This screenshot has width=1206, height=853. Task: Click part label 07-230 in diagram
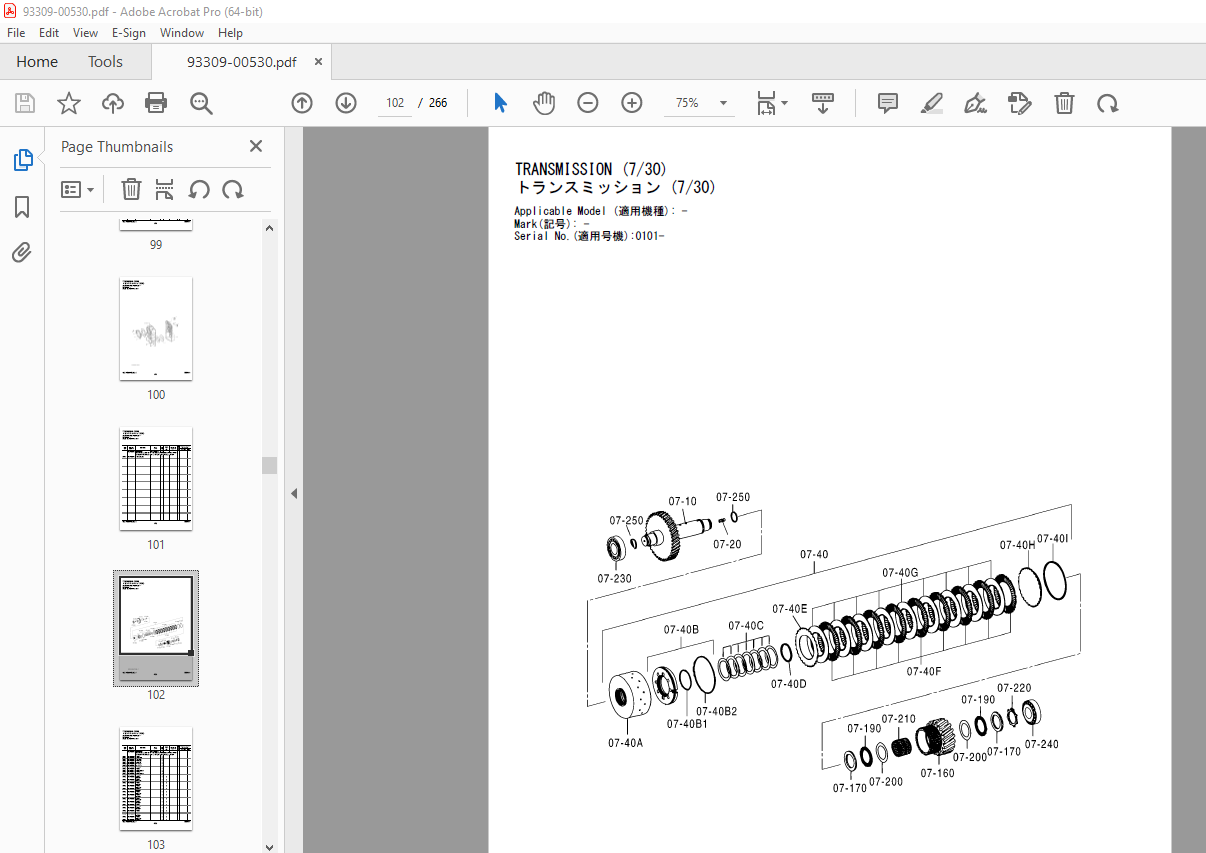coord(615,579)
